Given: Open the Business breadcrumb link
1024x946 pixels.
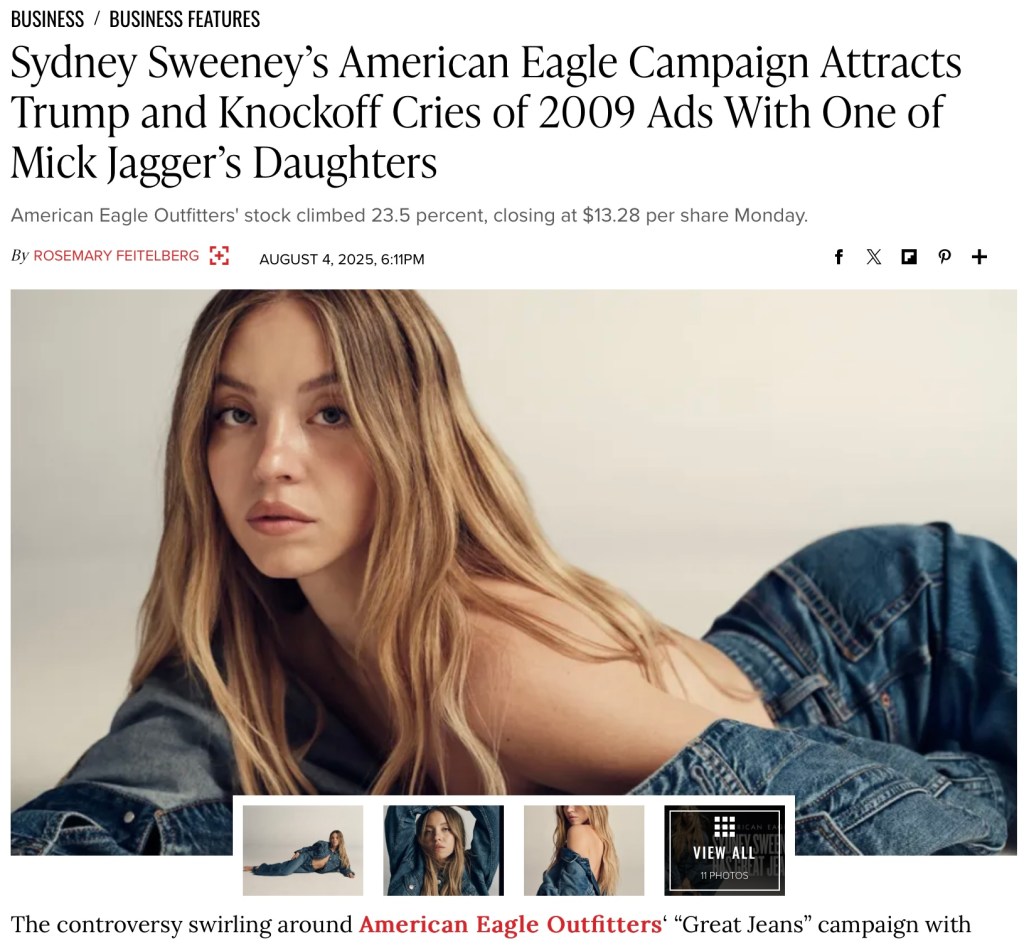Looking at the screenshot, I should [x=47, y=20].
